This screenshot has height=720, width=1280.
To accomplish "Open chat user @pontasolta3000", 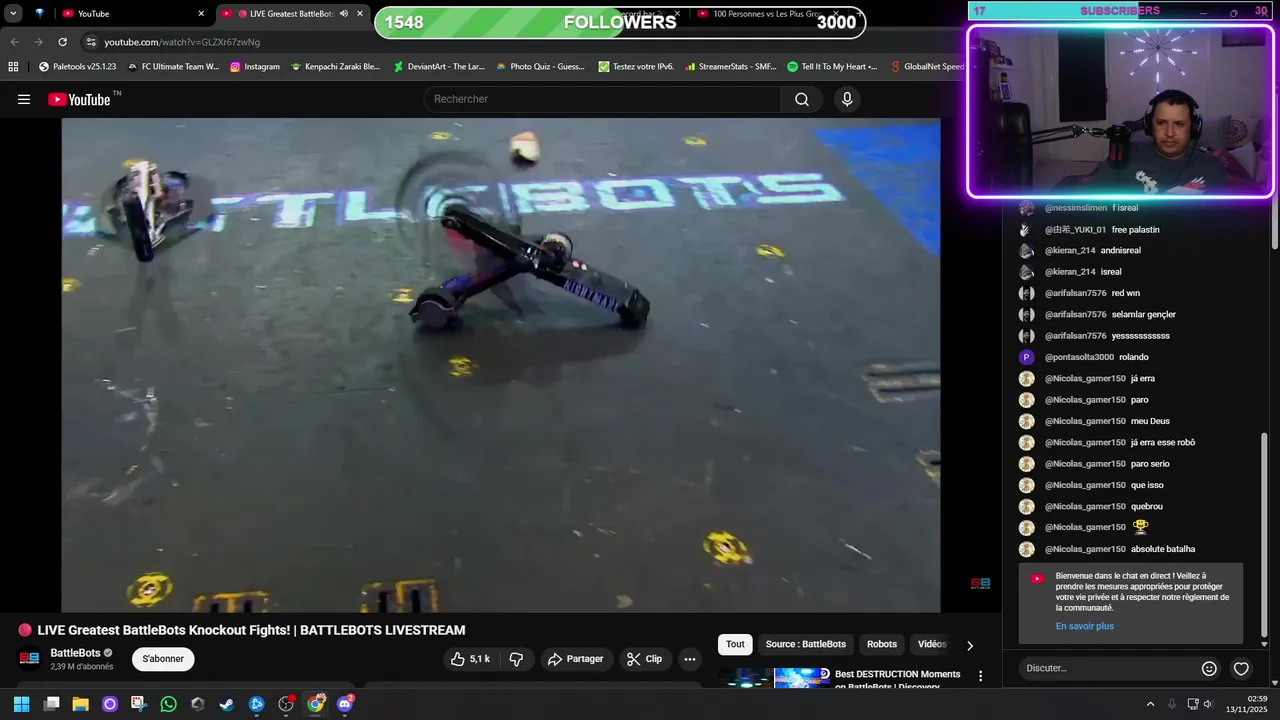I will click(x=1079, y=357).
